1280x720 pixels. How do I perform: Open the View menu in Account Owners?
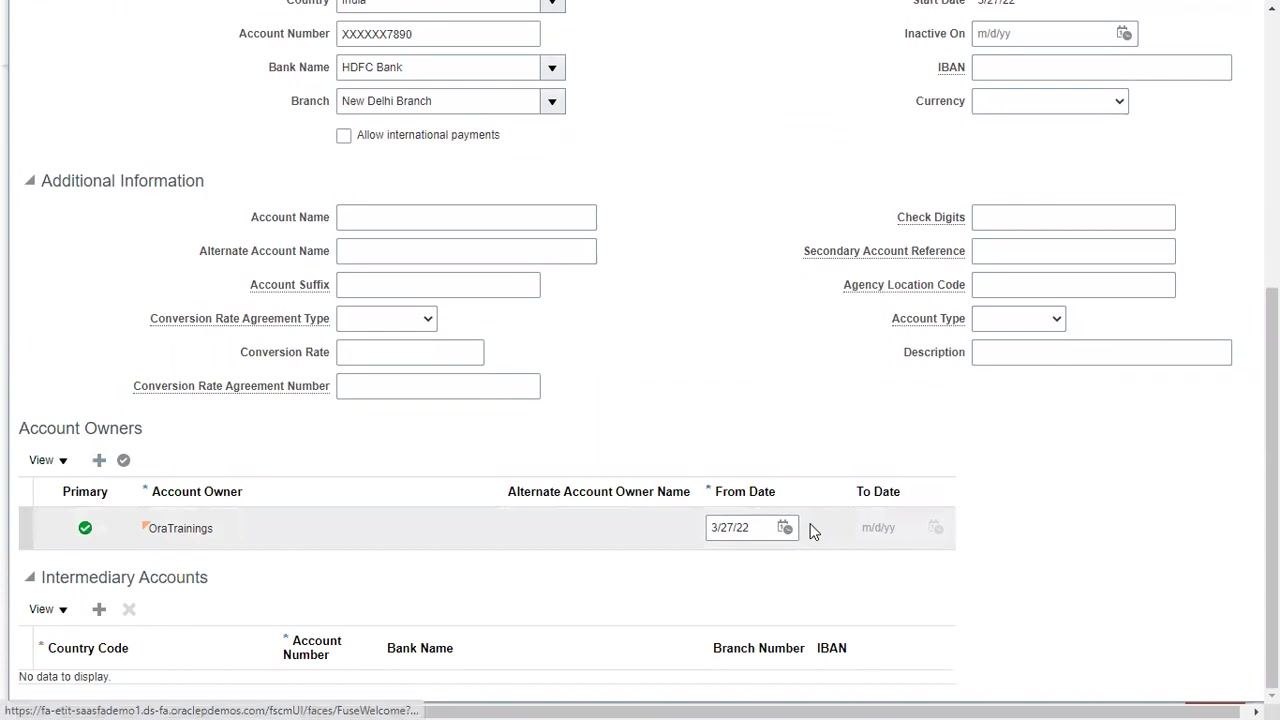[x=48, y=460]
